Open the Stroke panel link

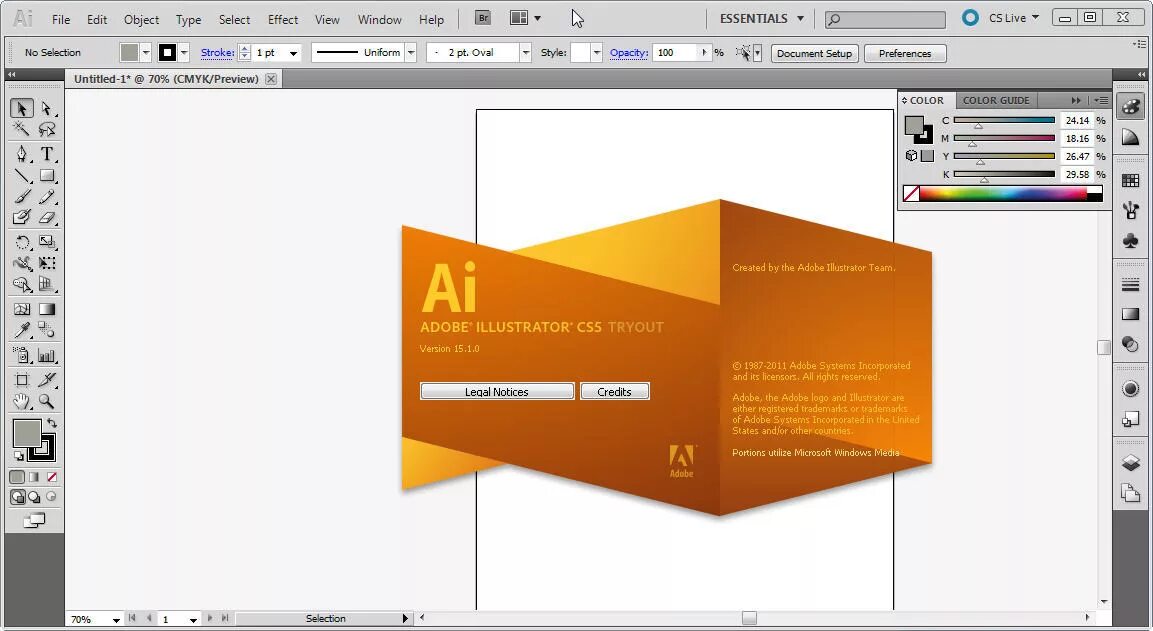(217, 53)
